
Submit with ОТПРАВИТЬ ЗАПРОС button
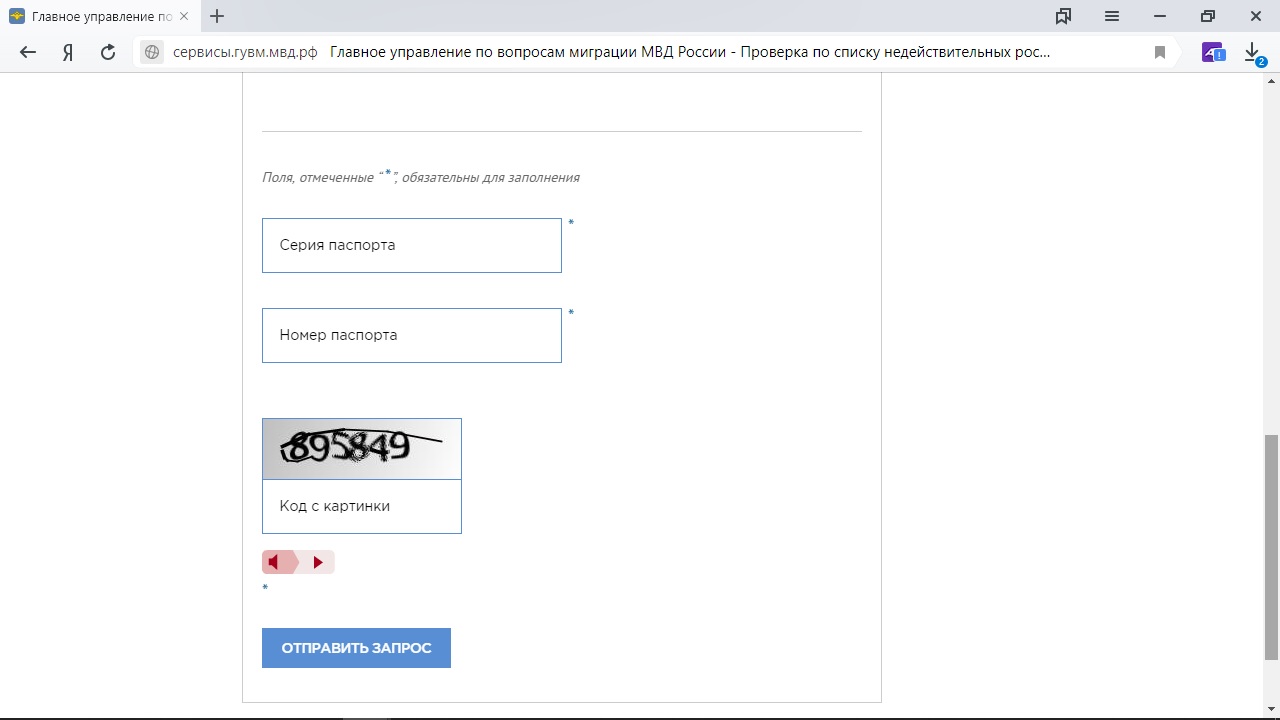(x=356, y=648)
